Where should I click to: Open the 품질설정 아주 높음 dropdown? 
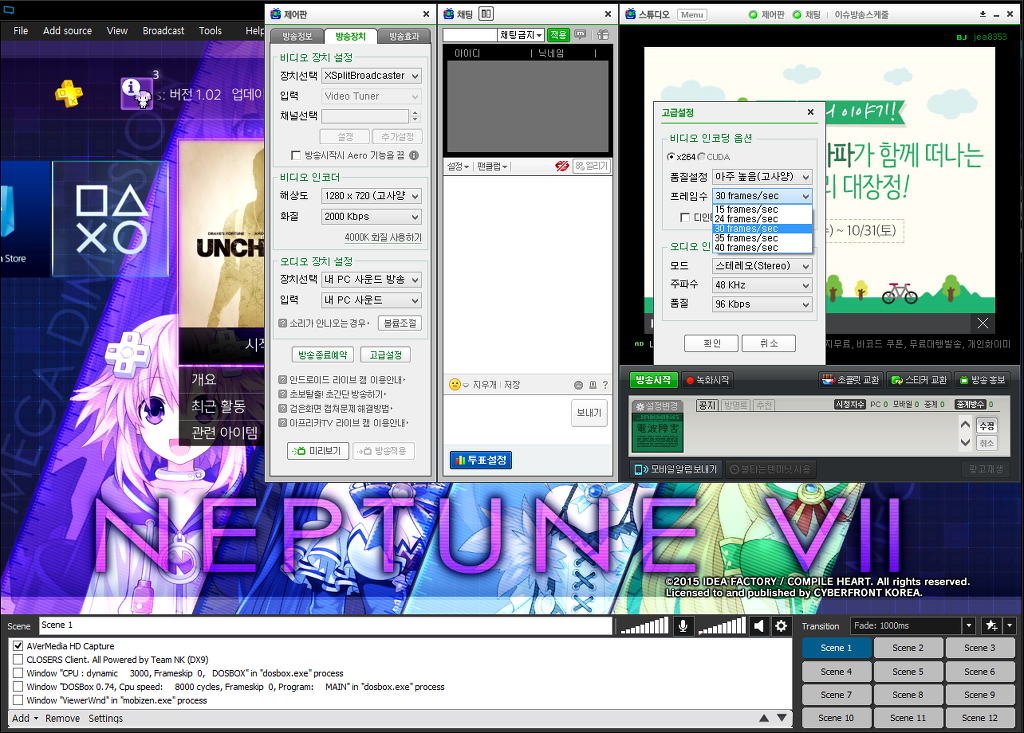click(762, 177)
